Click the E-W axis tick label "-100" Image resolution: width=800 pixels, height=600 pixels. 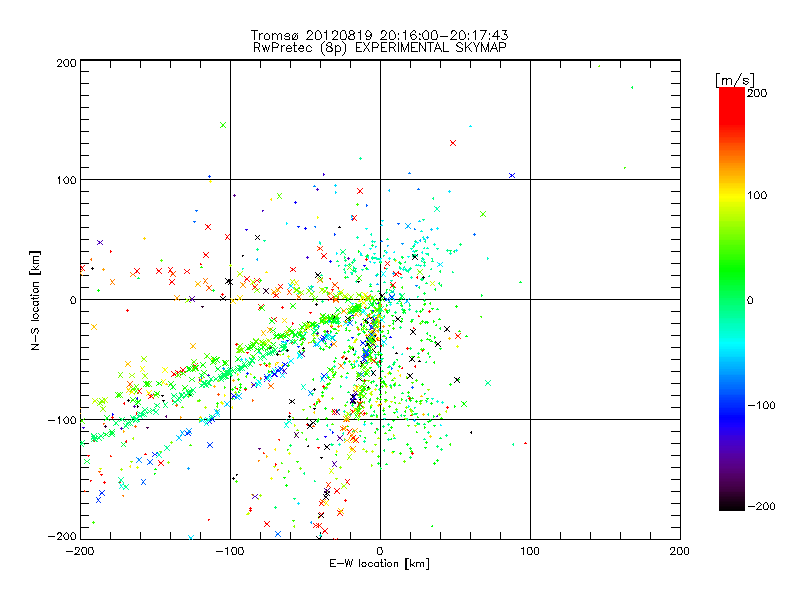(230, 551)
